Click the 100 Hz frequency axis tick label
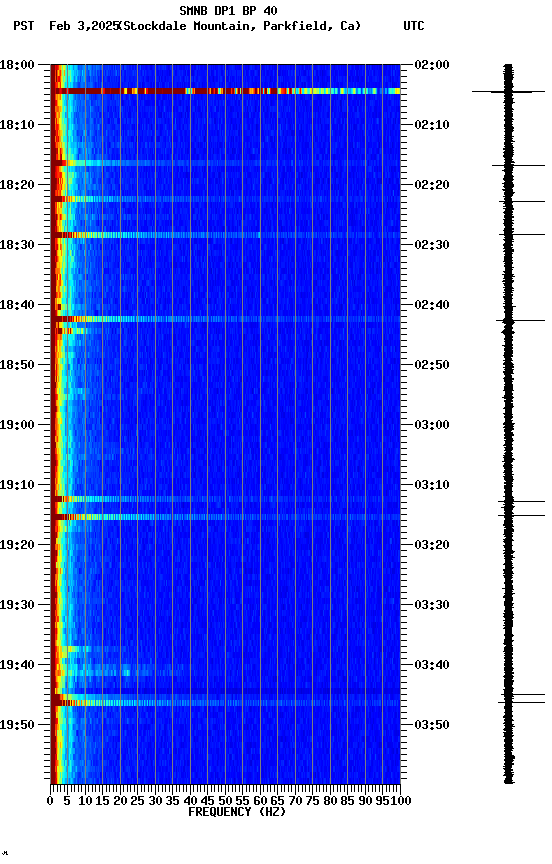 [401, 801]
